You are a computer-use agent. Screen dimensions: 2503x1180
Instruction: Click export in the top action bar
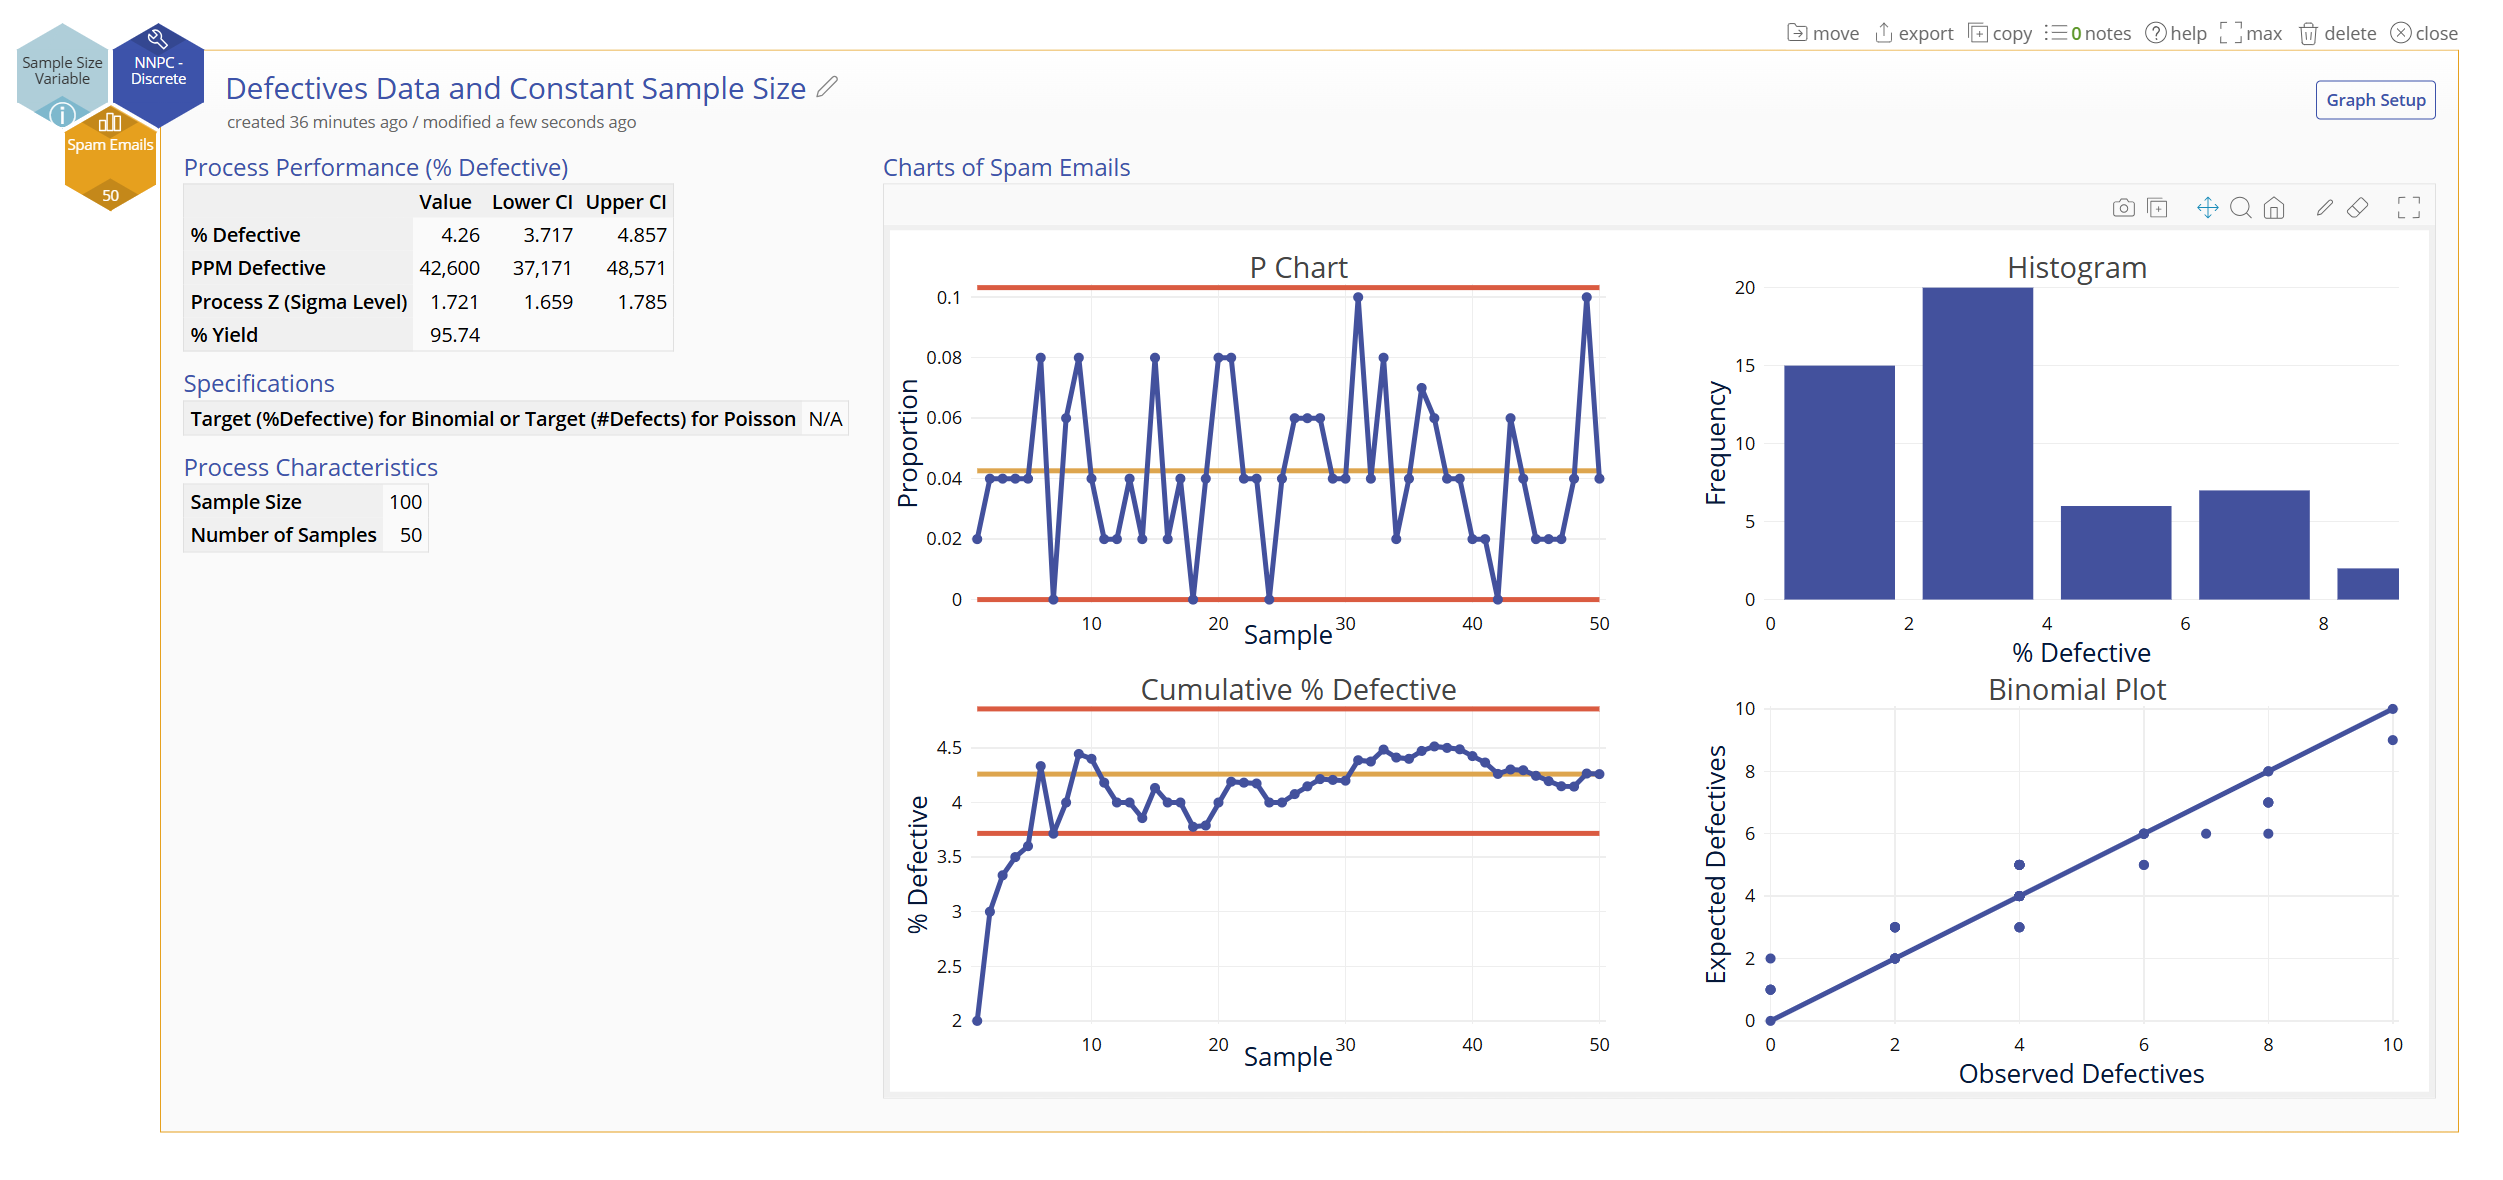[x=1913, y=33]
